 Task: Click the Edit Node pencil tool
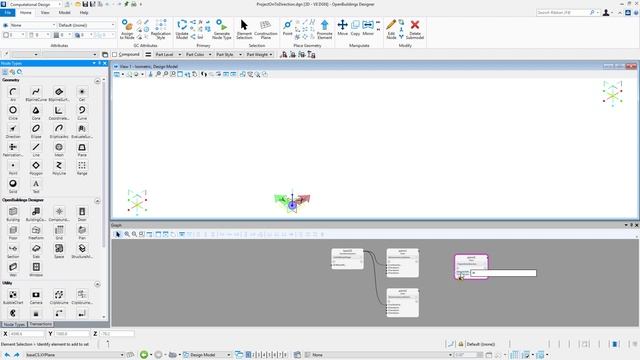tap(391, 29)
